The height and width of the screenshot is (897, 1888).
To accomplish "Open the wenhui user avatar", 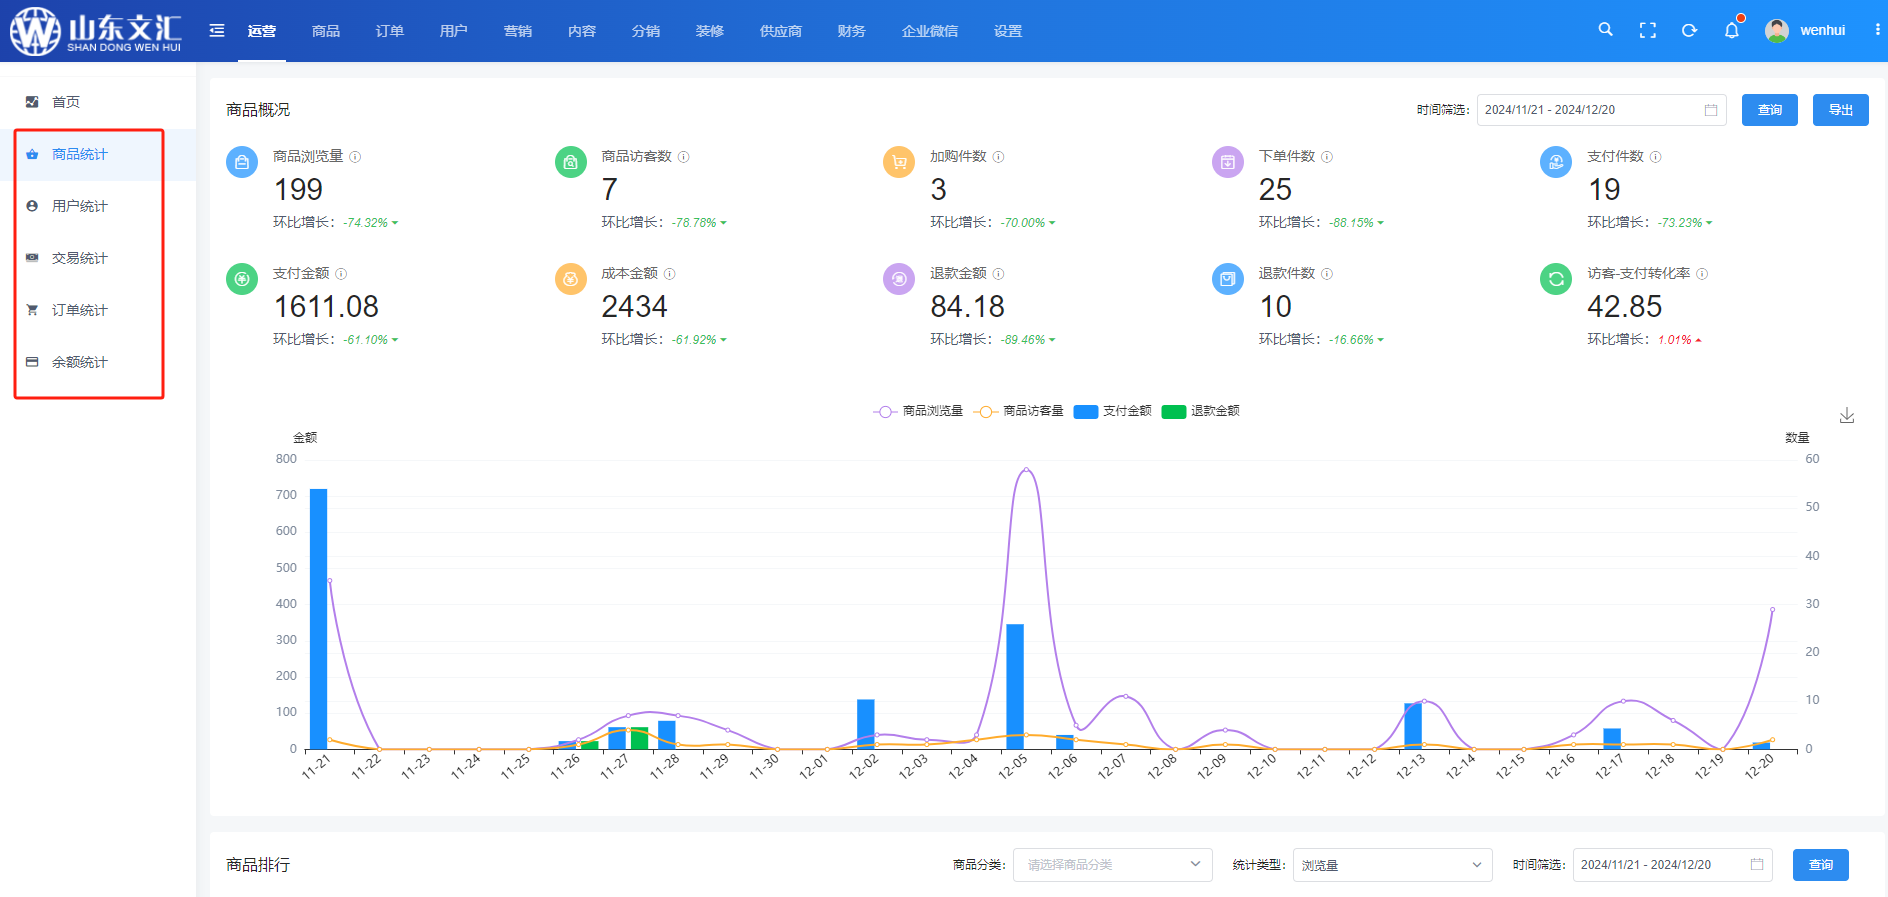I will 1777,31.
